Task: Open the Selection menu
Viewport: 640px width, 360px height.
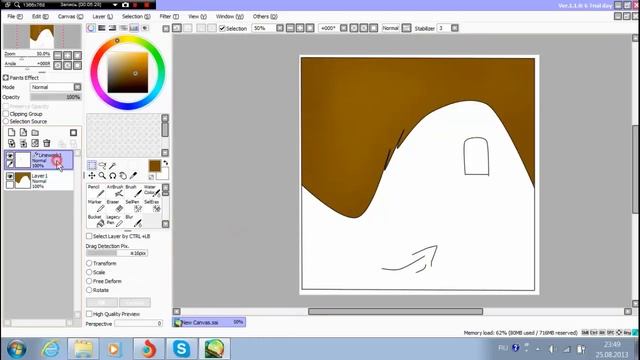Action: pos(136,16)
